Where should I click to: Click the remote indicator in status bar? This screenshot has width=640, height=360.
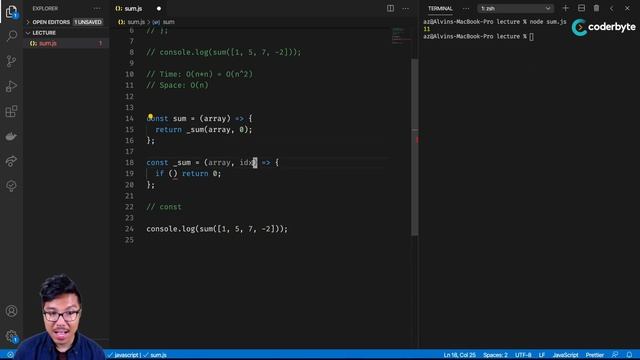coord(10,355)
